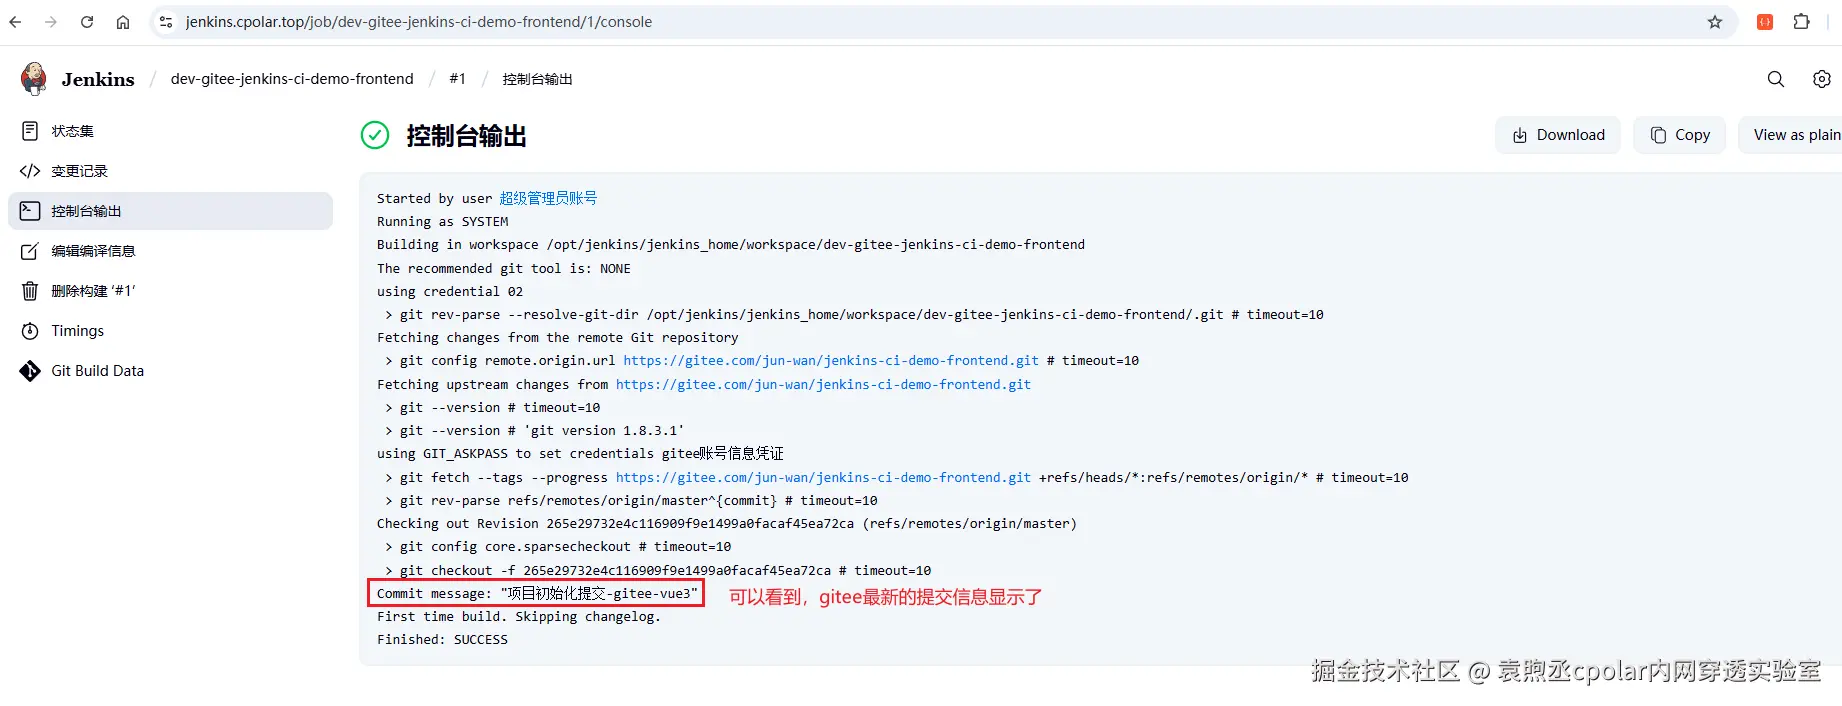Focus the browser address bar URL

pyautogui.click(x=419, y=22)
